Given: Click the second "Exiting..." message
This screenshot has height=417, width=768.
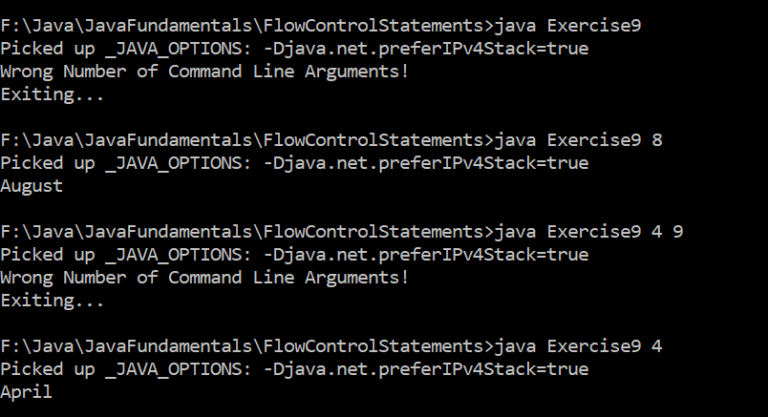Looking at the screenshot, I should tap(53, 300).
